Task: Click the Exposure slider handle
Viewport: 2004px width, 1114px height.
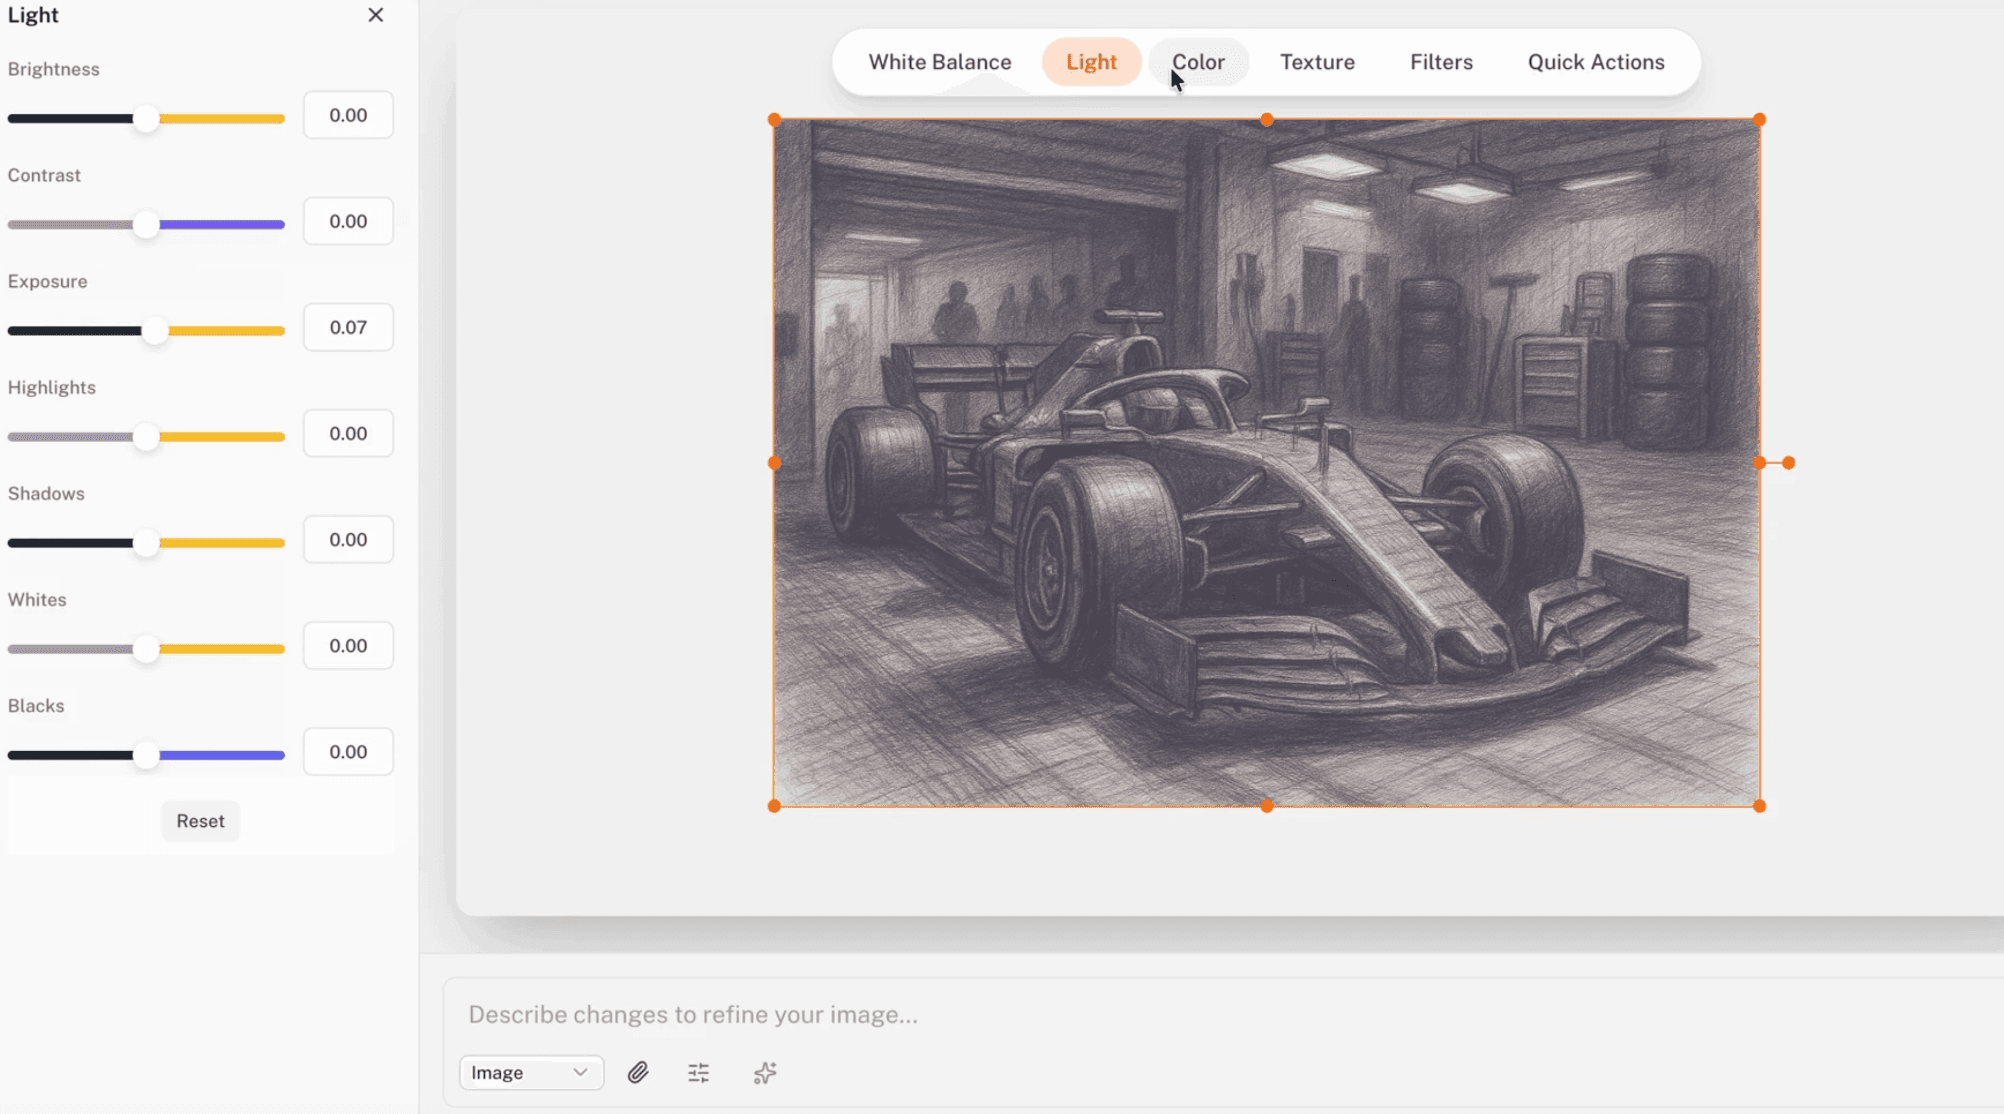Action: [x=157, y=330]
